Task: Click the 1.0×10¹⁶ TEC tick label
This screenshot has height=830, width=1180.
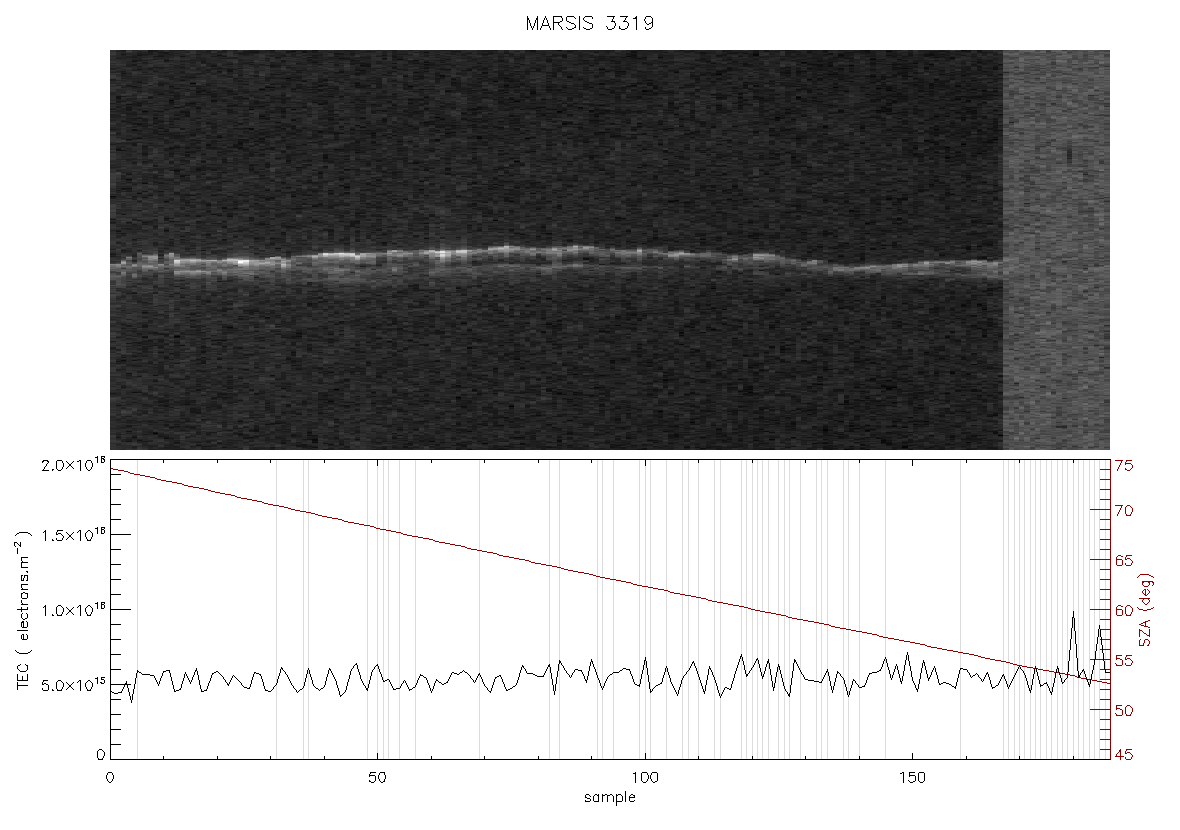Action: (x=73, y=610)
